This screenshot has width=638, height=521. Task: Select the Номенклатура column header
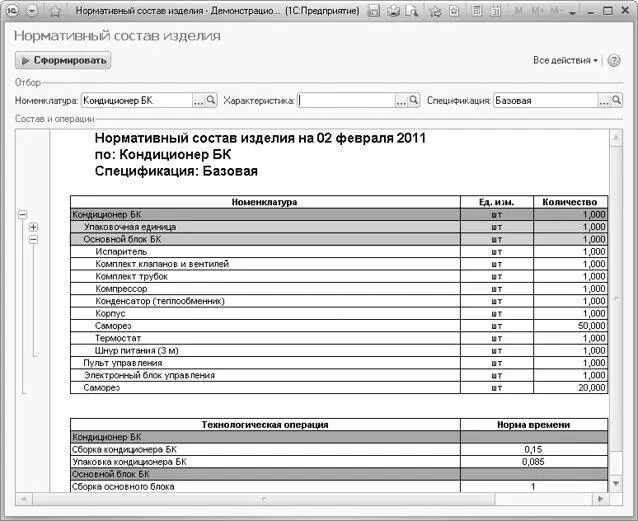(265, 202)
